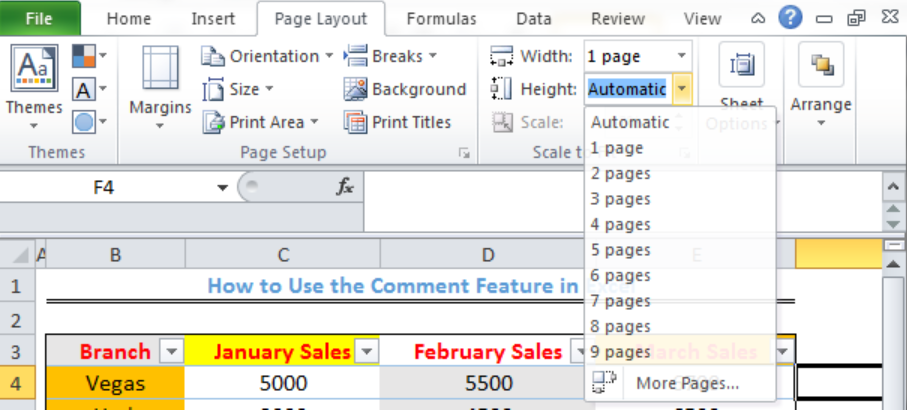Select row 4 header

[17, 383]
